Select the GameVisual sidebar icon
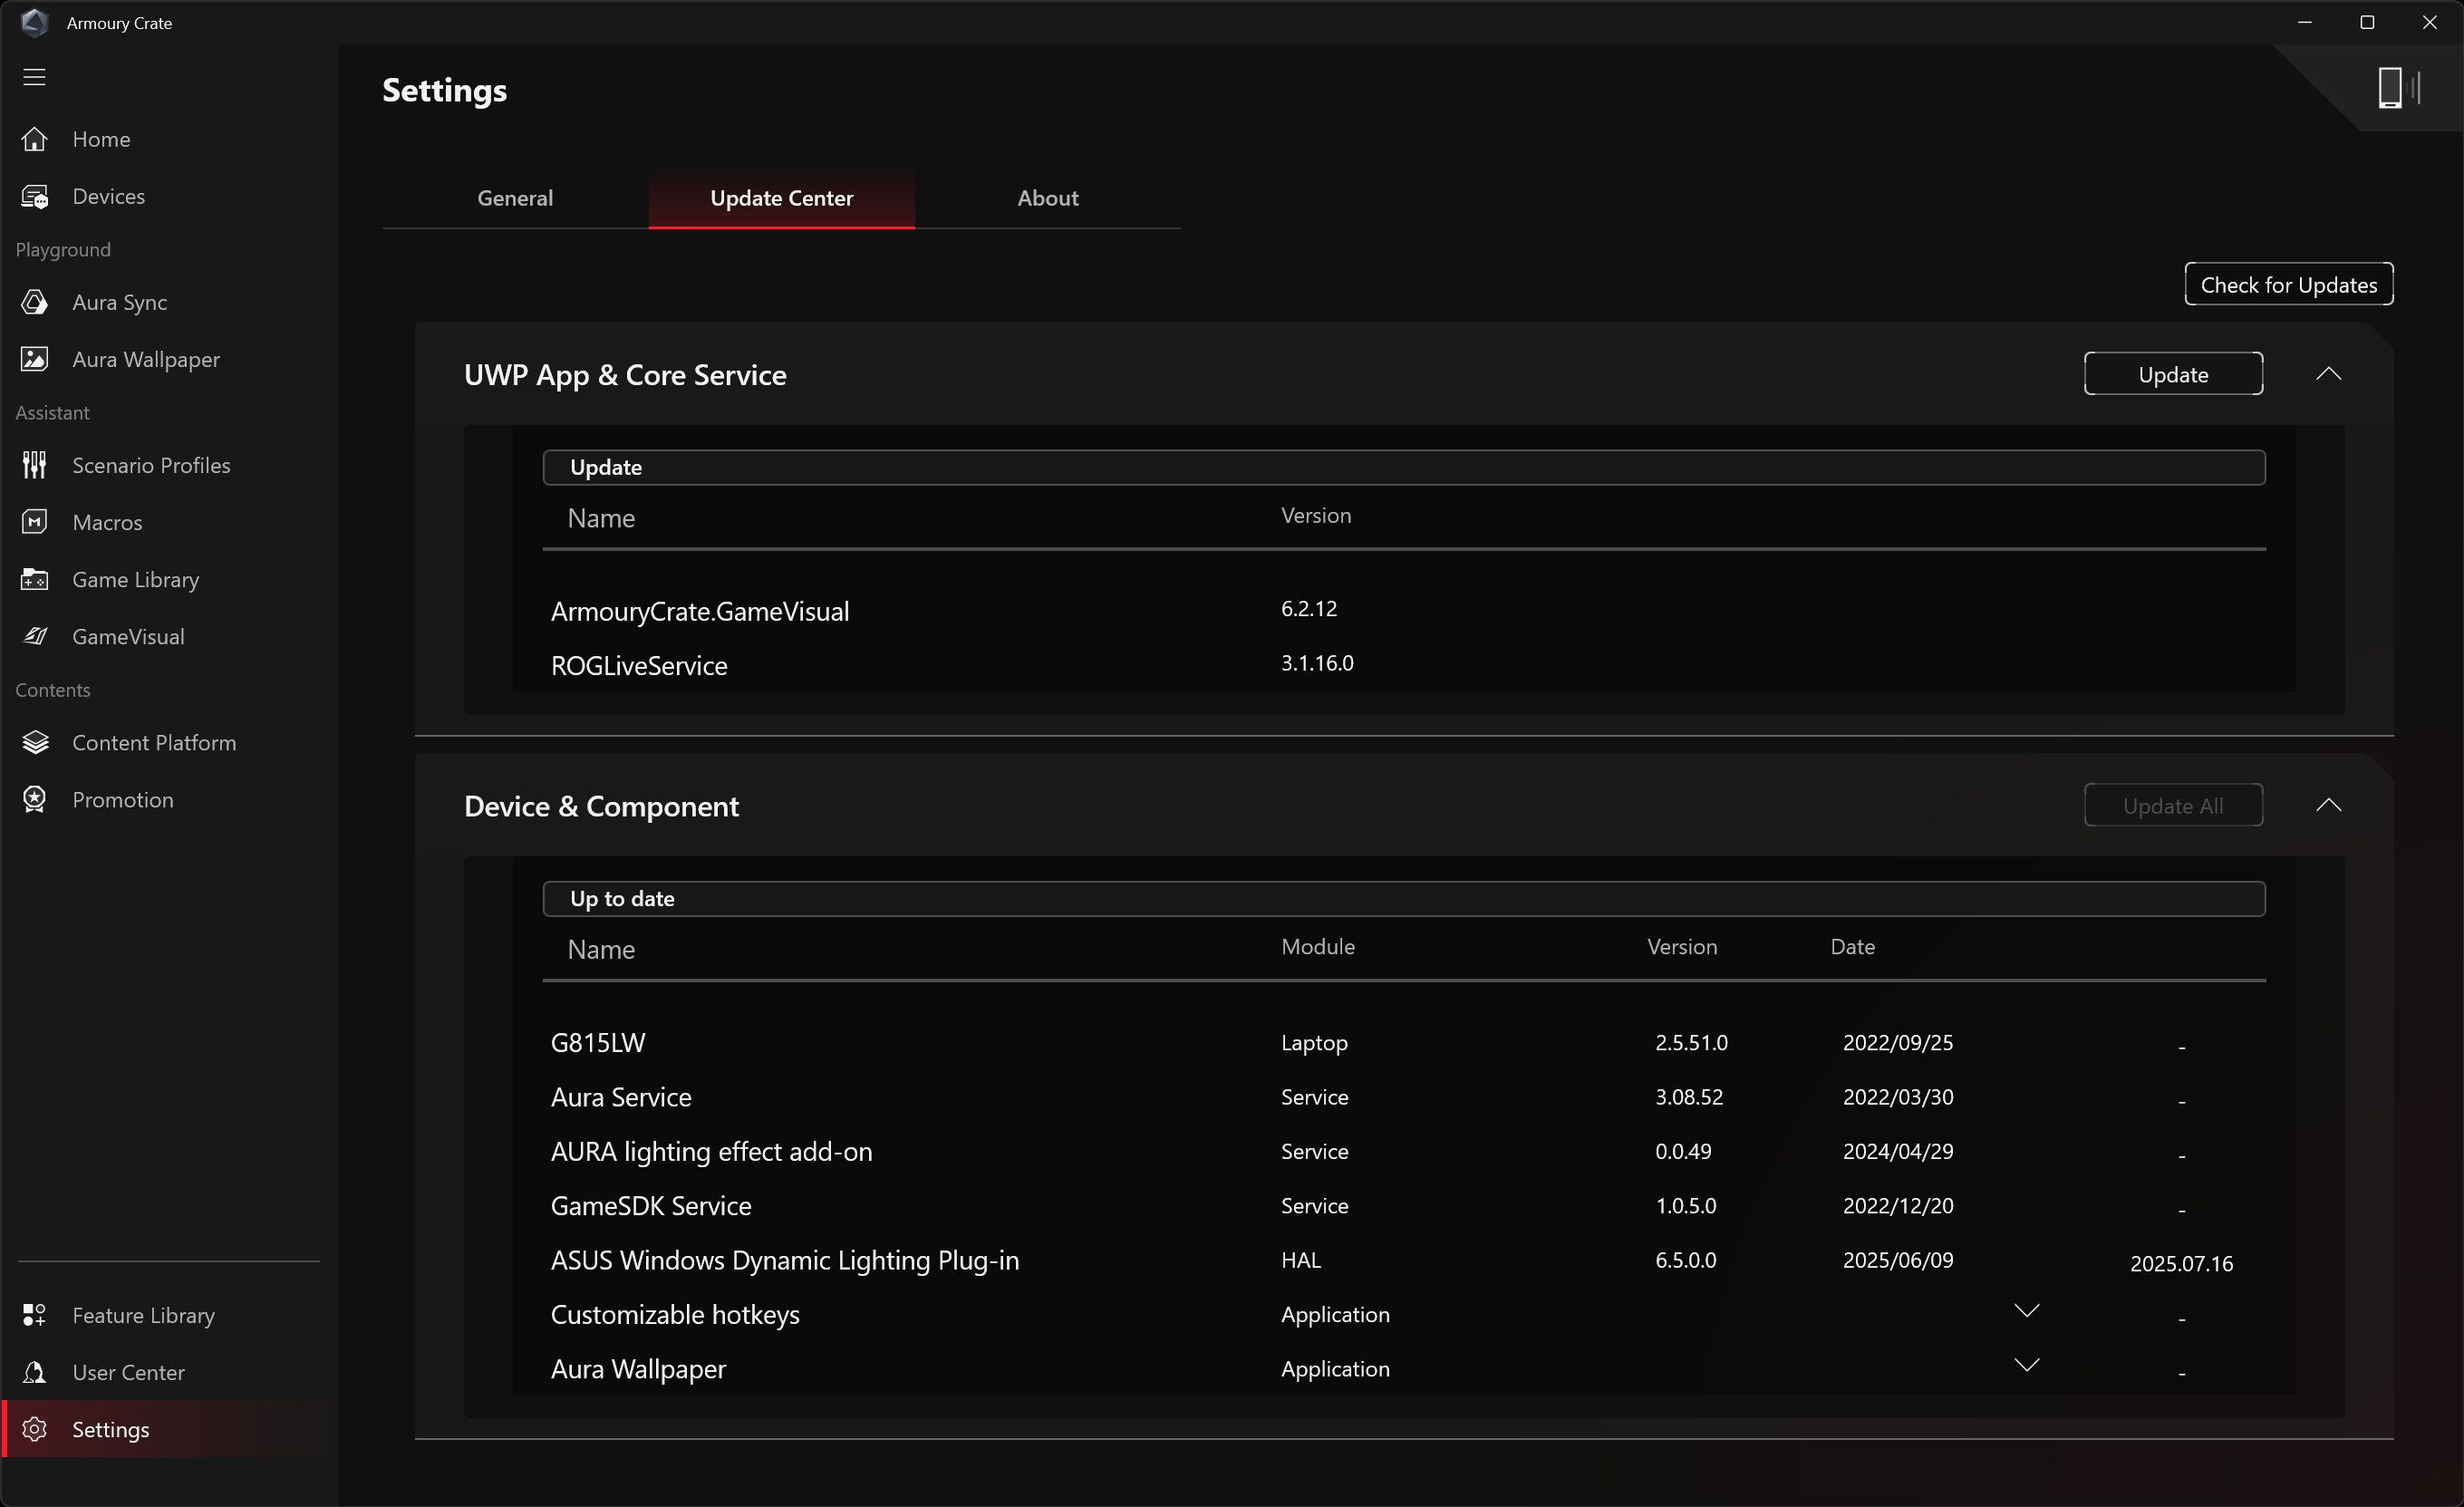The height and width of the screenshot is (1507, 2464). [x=35, y=636]
